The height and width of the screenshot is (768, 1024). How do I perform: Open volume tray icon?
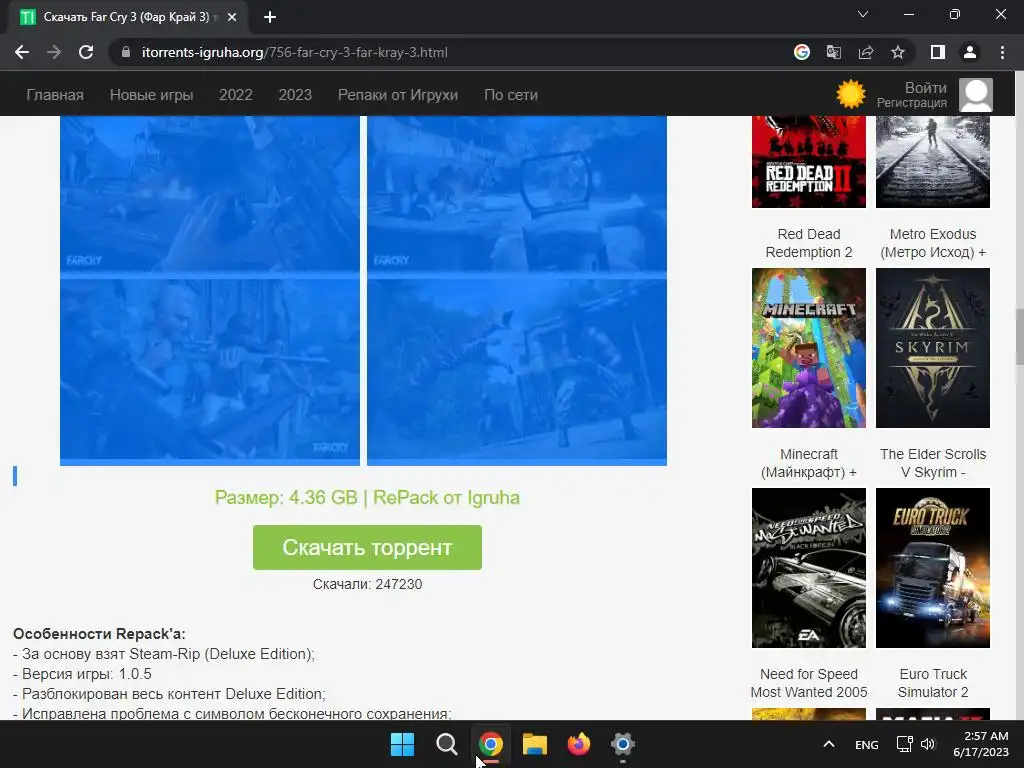[x=928, y=744]
